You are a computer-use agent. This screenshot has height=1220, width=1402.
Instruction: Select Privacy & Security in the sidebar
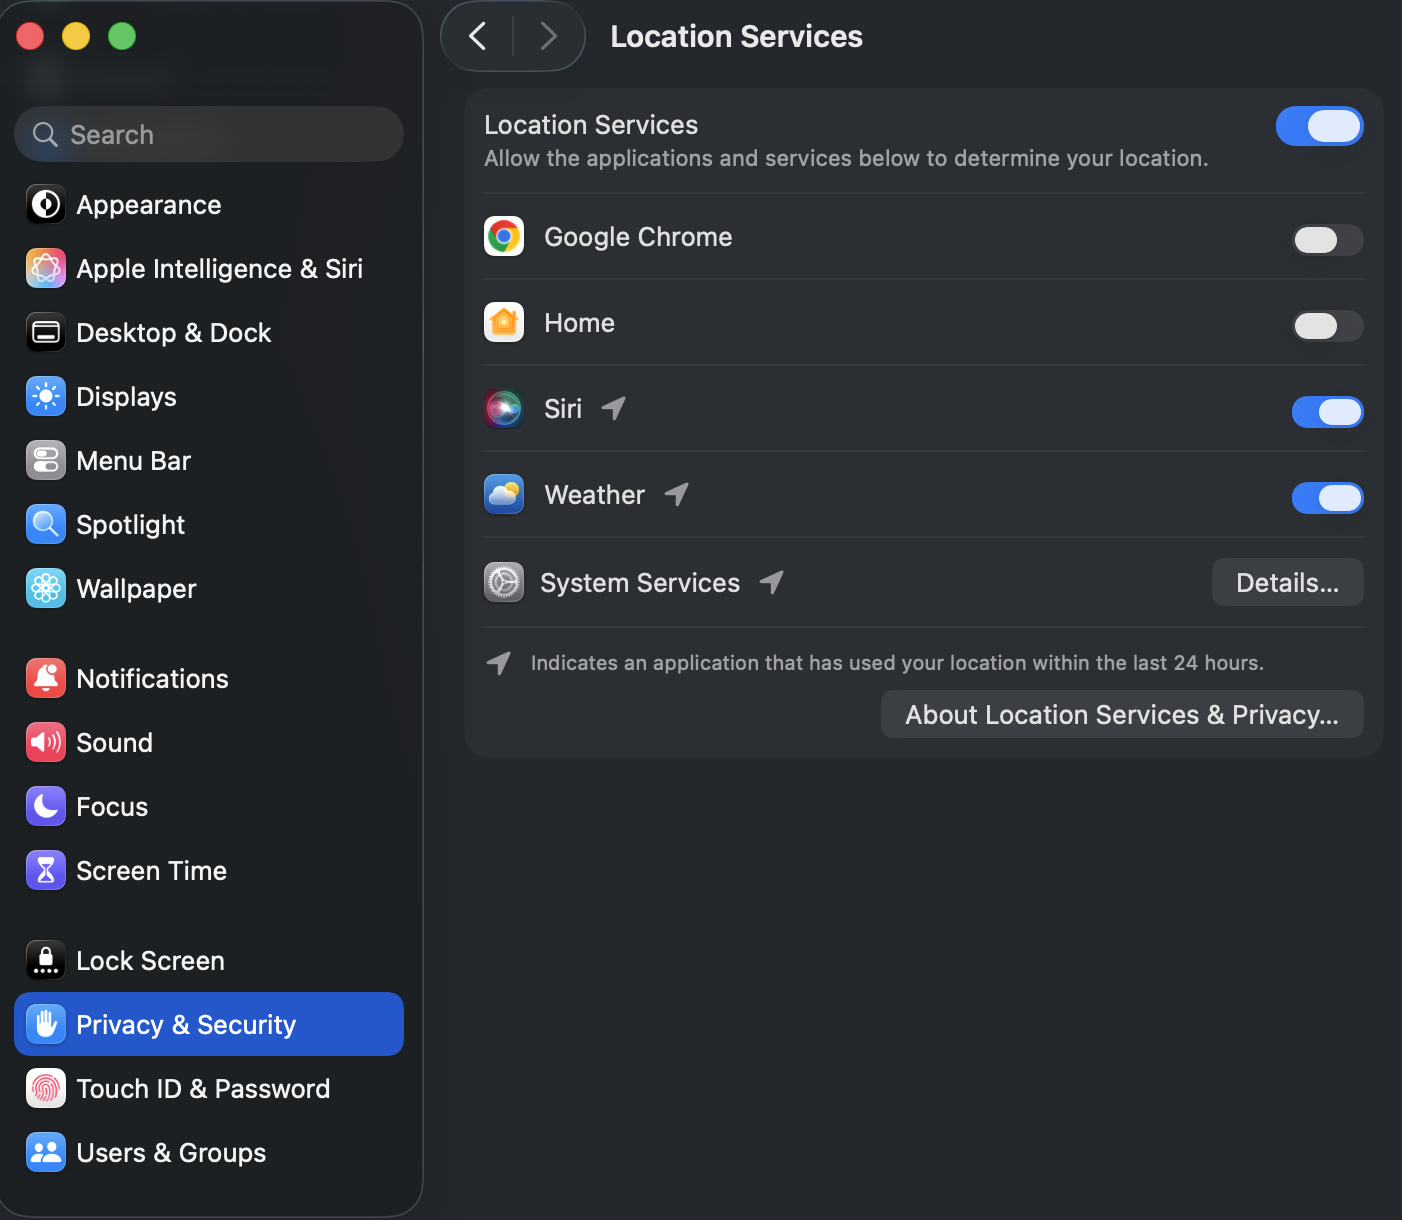209,1024
